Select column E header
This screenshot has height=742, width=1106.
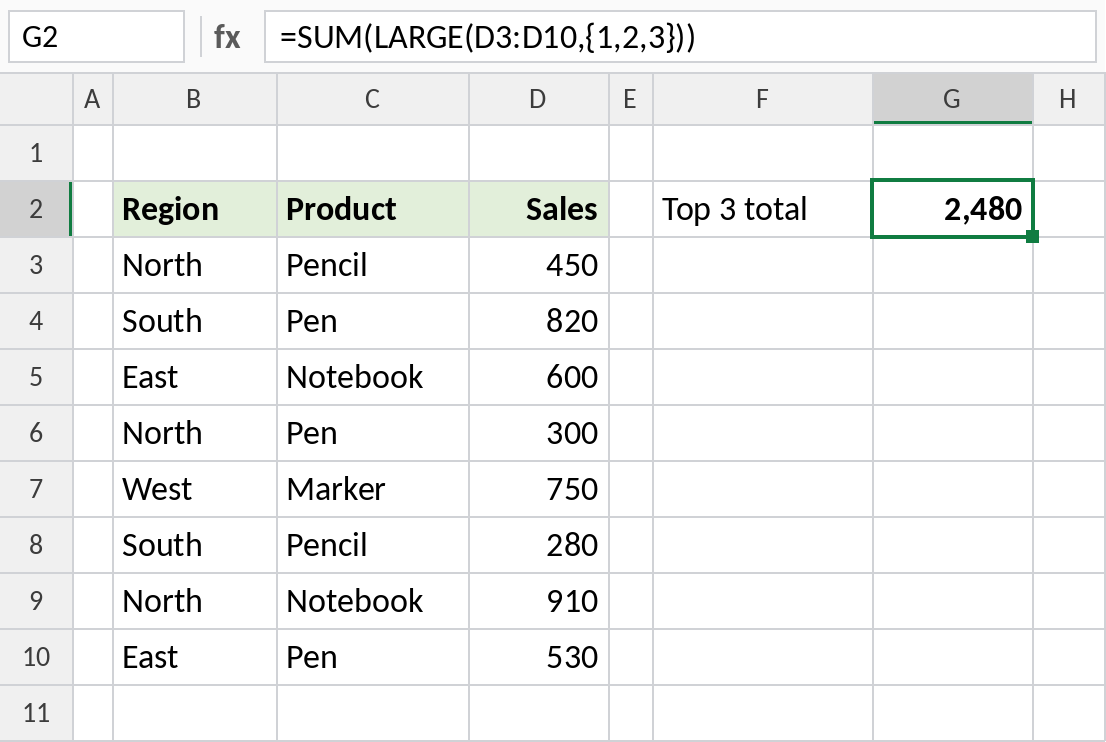click(x=631, y=99)
